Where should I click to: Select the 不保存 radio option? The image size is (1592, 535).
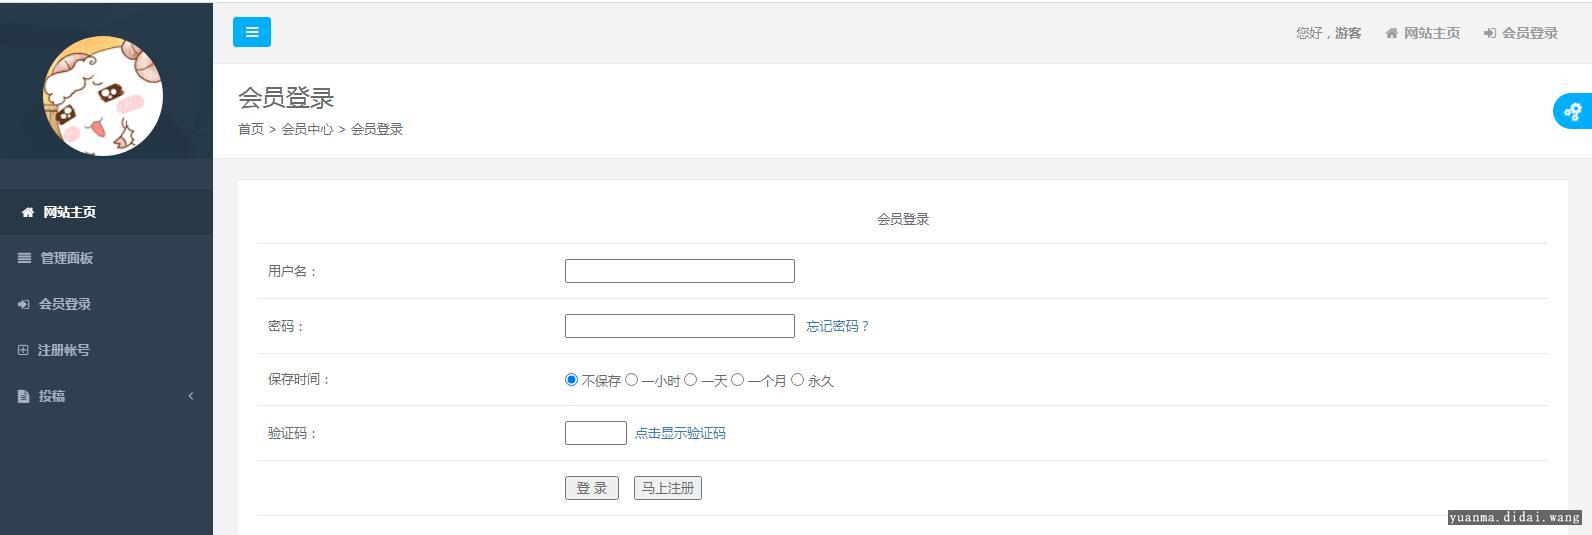[x=572, y=380]
